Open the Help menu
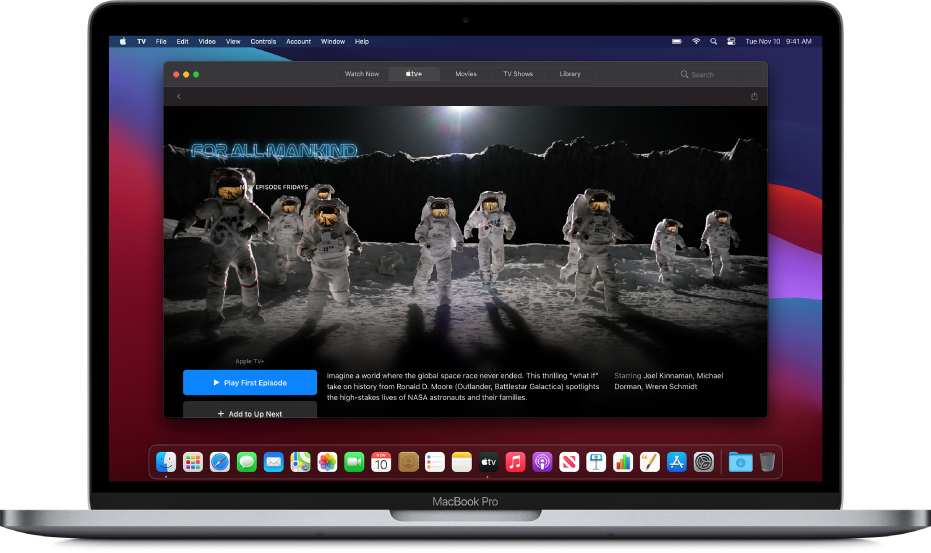The height and width of the screenshot is (553, 931). pyautogui.click(x=362, y=42)
